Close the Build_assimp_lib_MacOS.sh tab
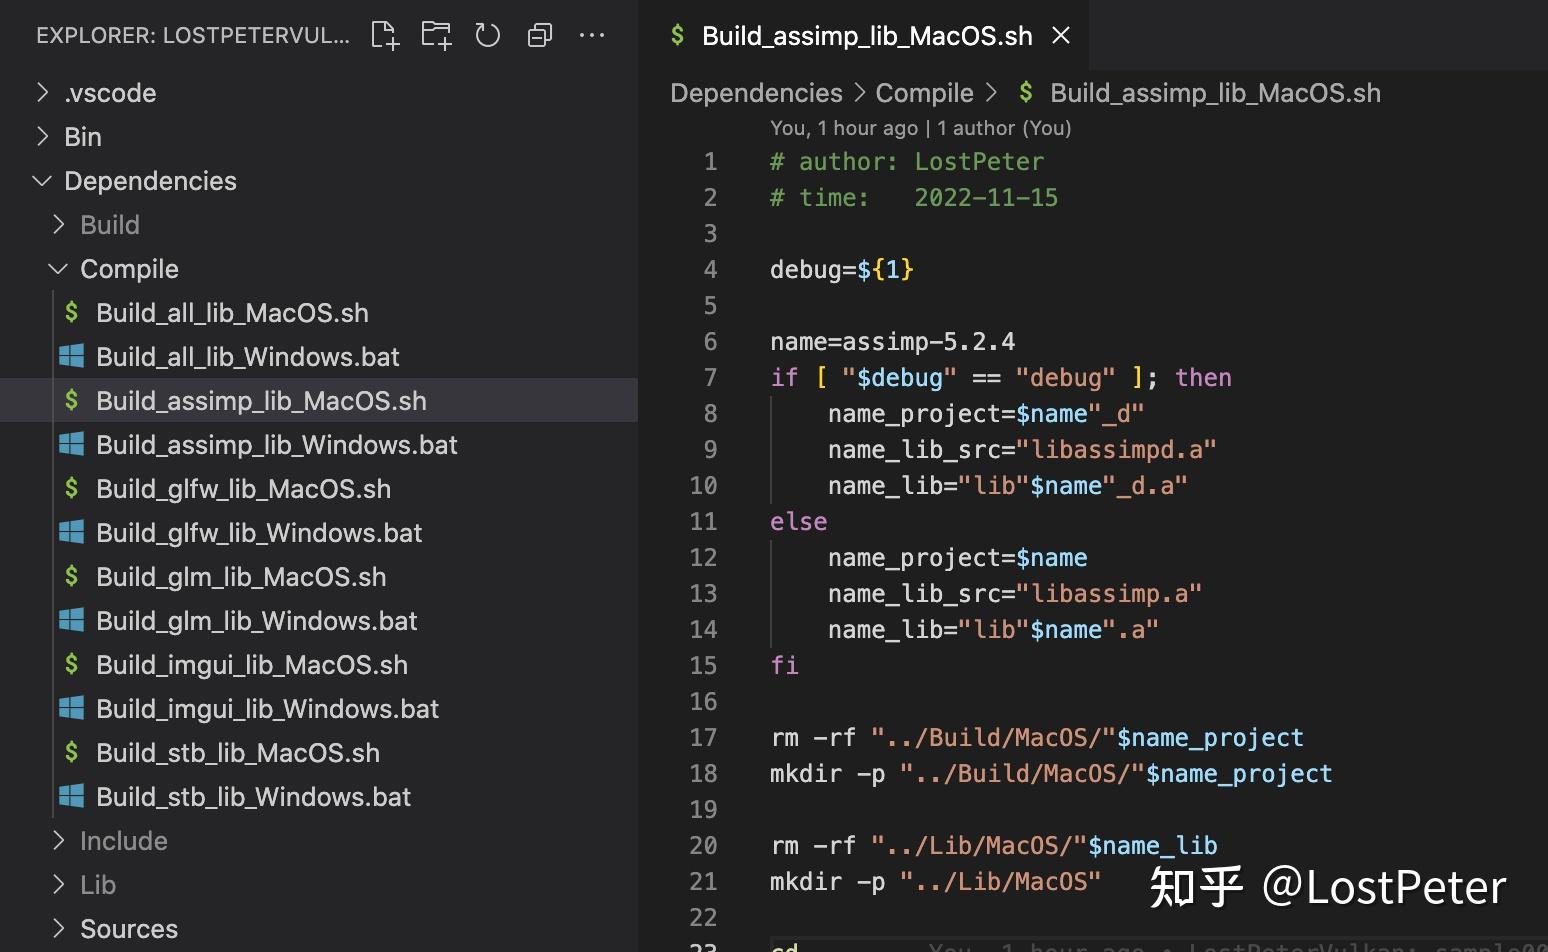This screenshot has height=952, width=1548. (1060, 35)
